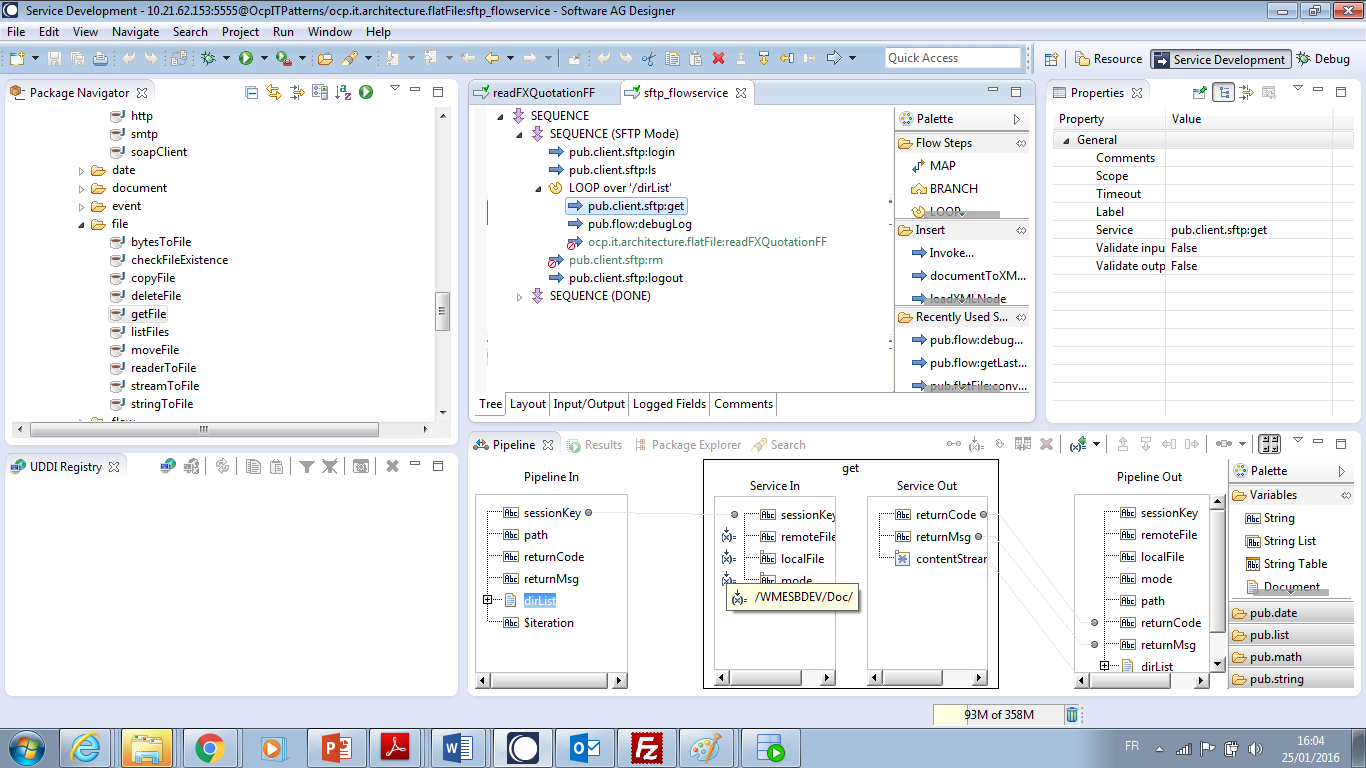Open the File menu
This screenshot has height=768, width=1366.
[x=16, y=31]
